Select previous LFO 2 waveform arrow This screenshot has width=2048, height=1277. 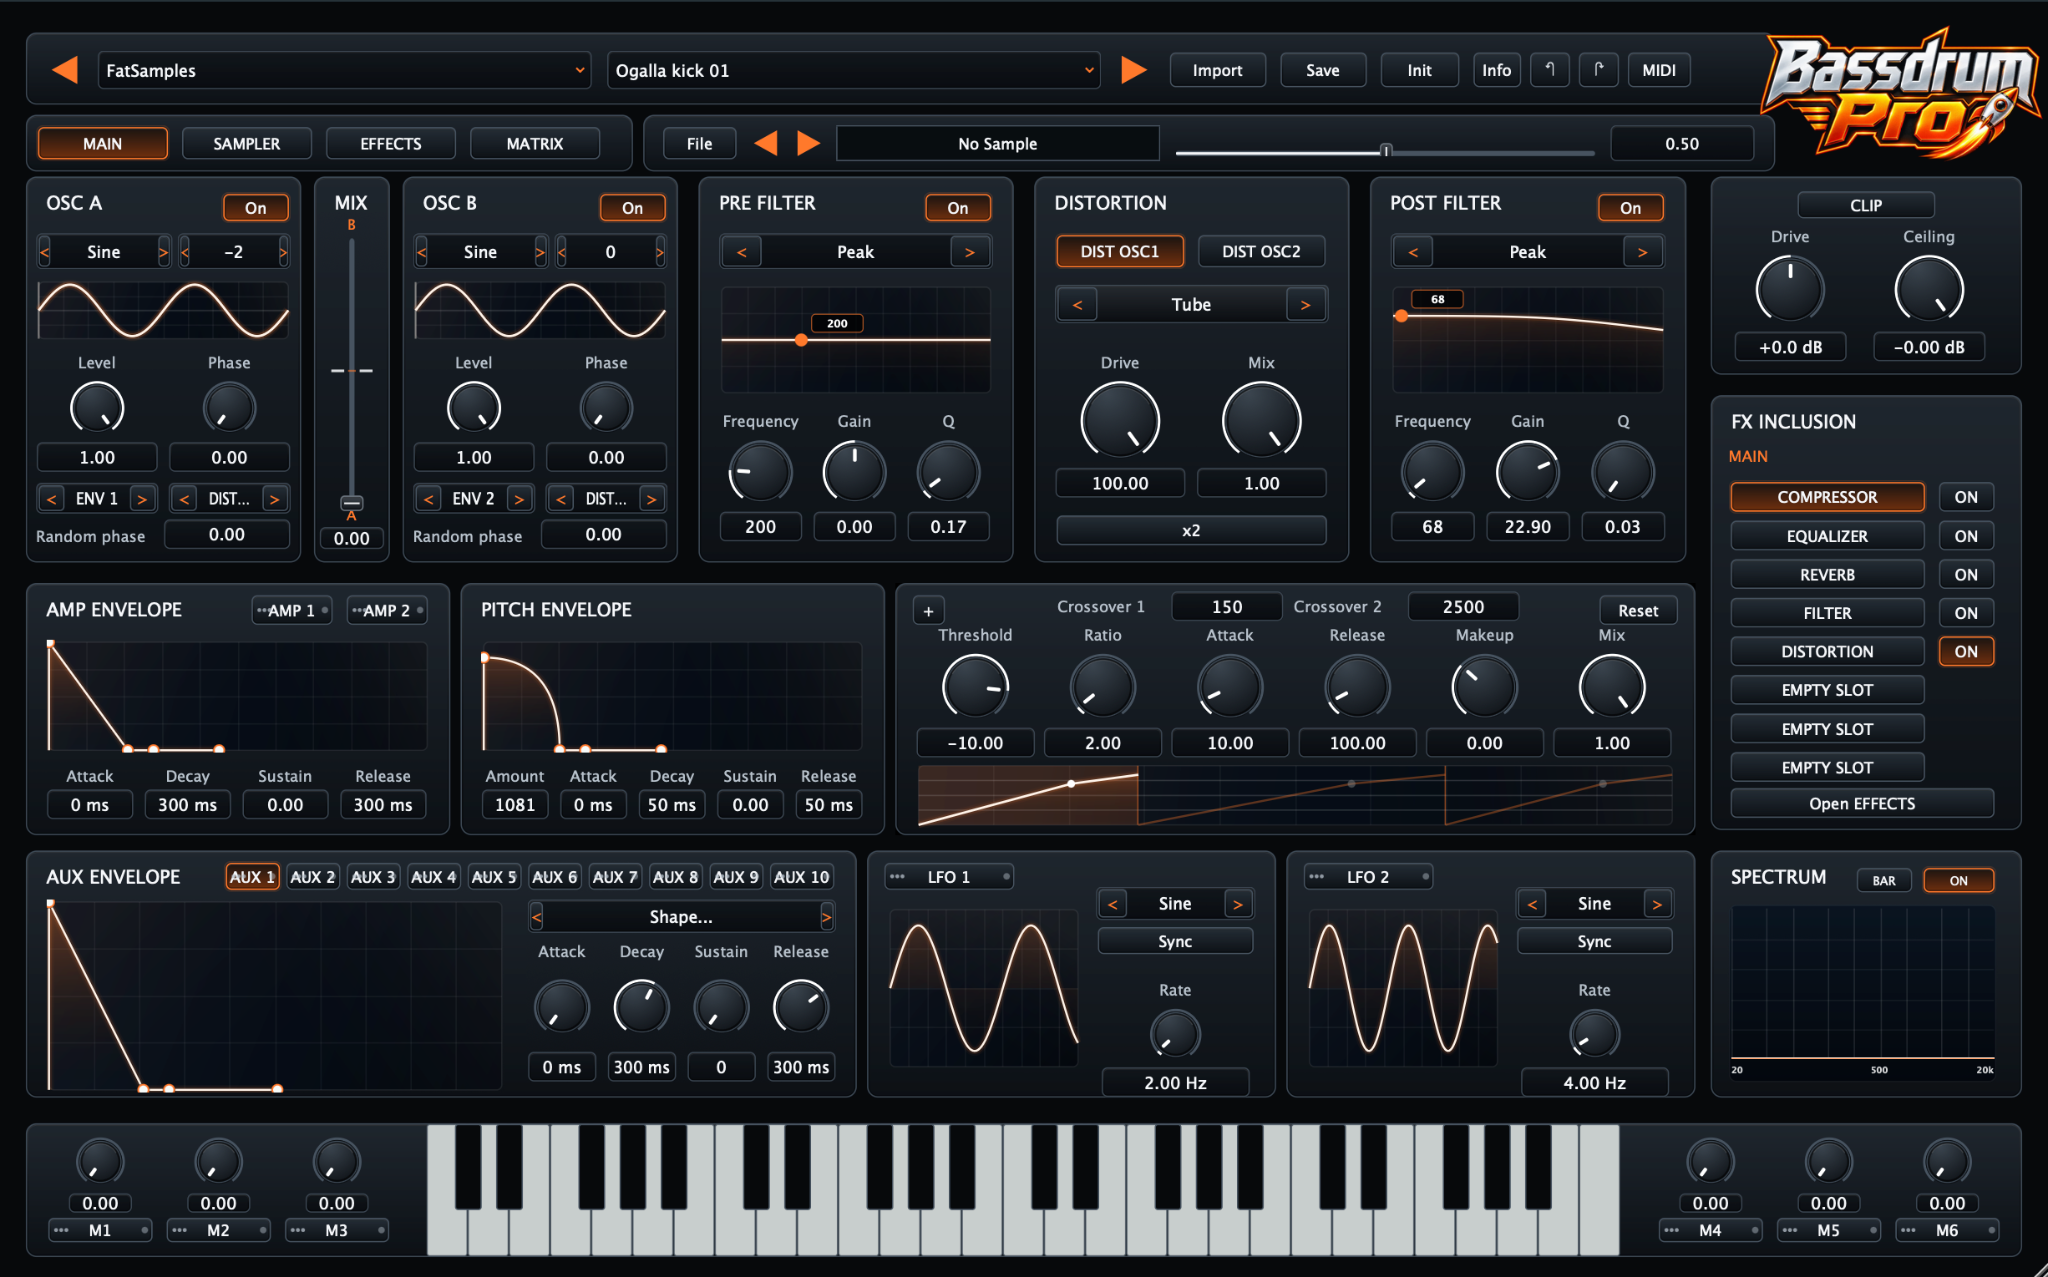click(1531, 904)
